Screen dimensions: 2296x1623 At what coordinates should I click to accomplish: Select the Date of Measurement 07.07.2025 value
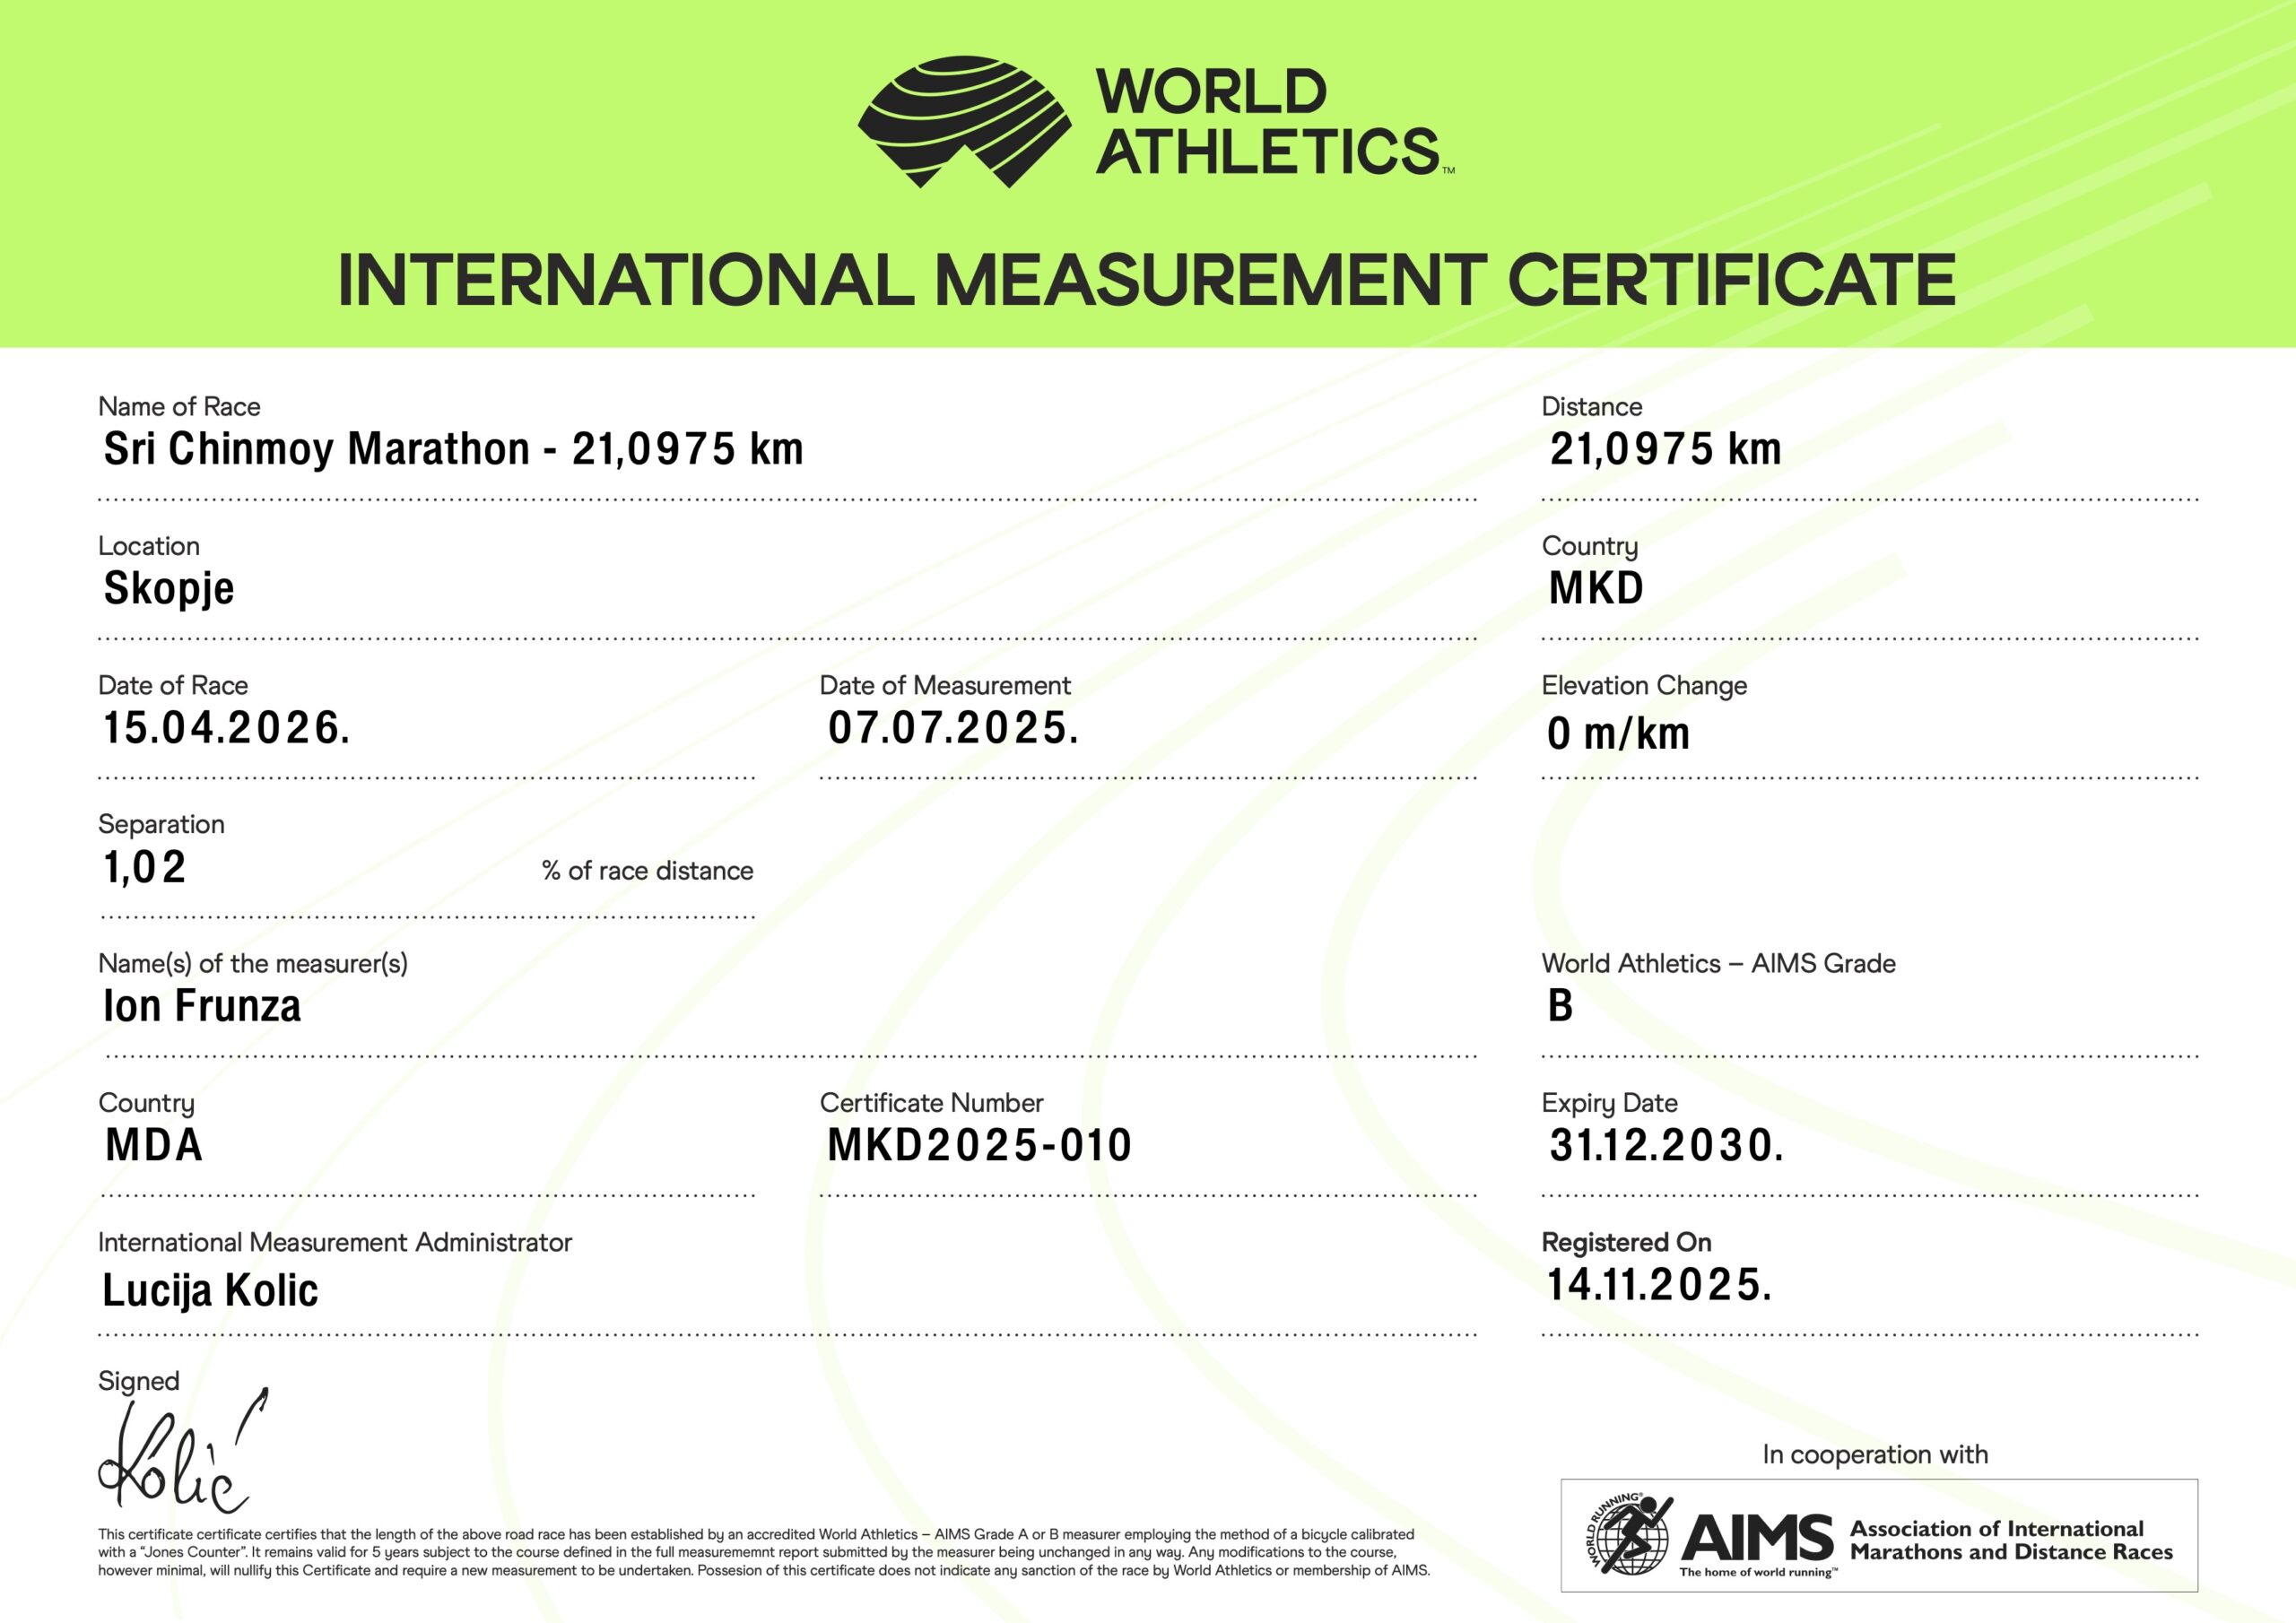coord(953,727)
